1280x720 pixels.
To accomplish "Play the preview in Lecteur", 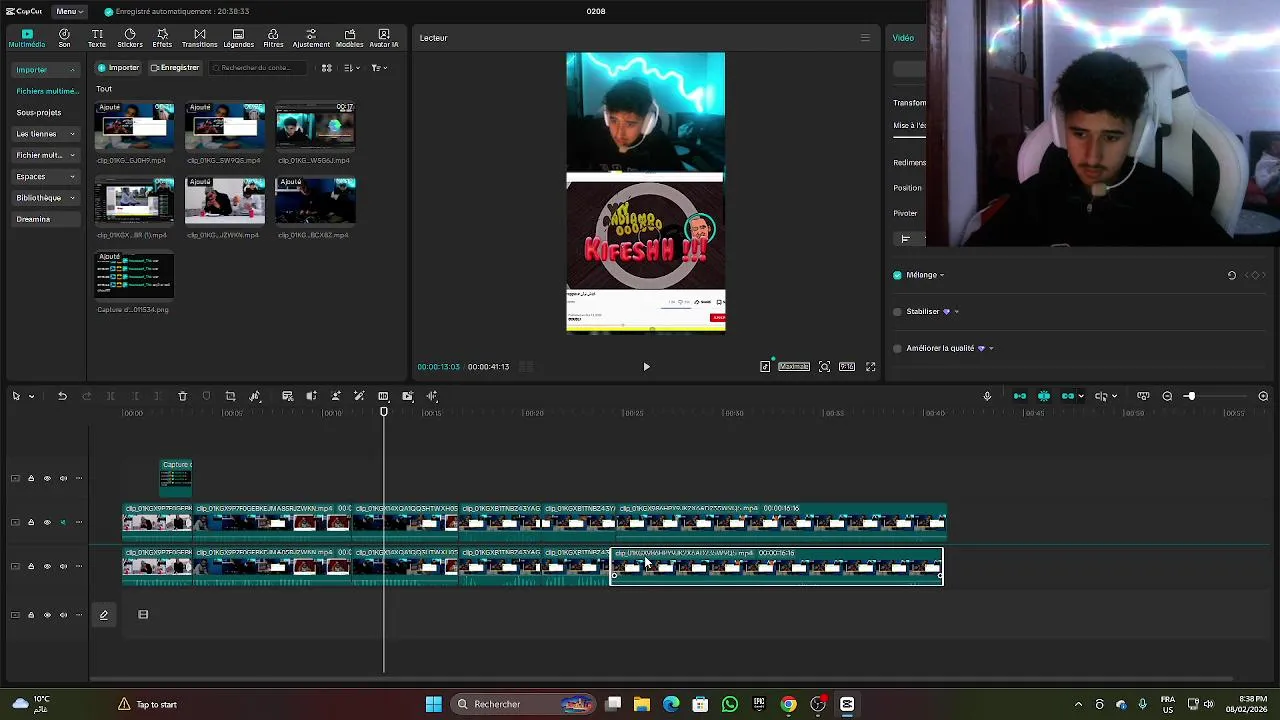I will [646, 367].
